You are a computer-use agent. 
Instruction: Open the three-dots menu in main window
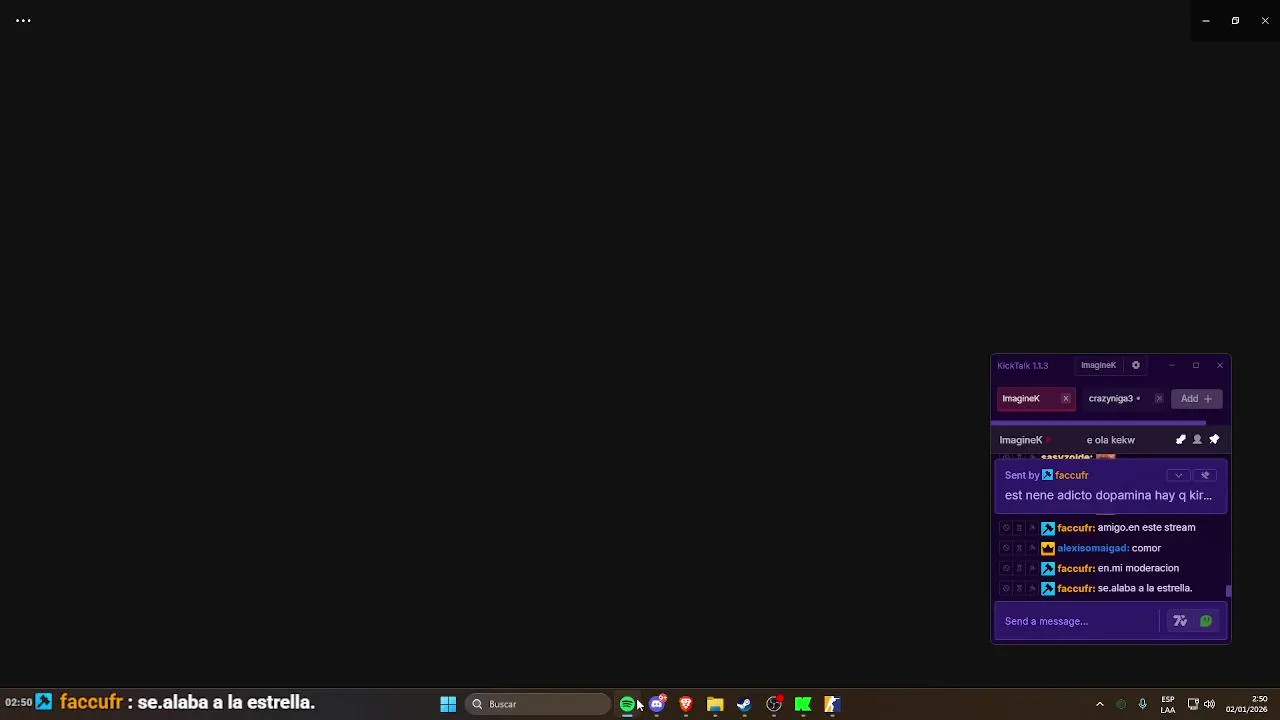[x=23, y=20]
